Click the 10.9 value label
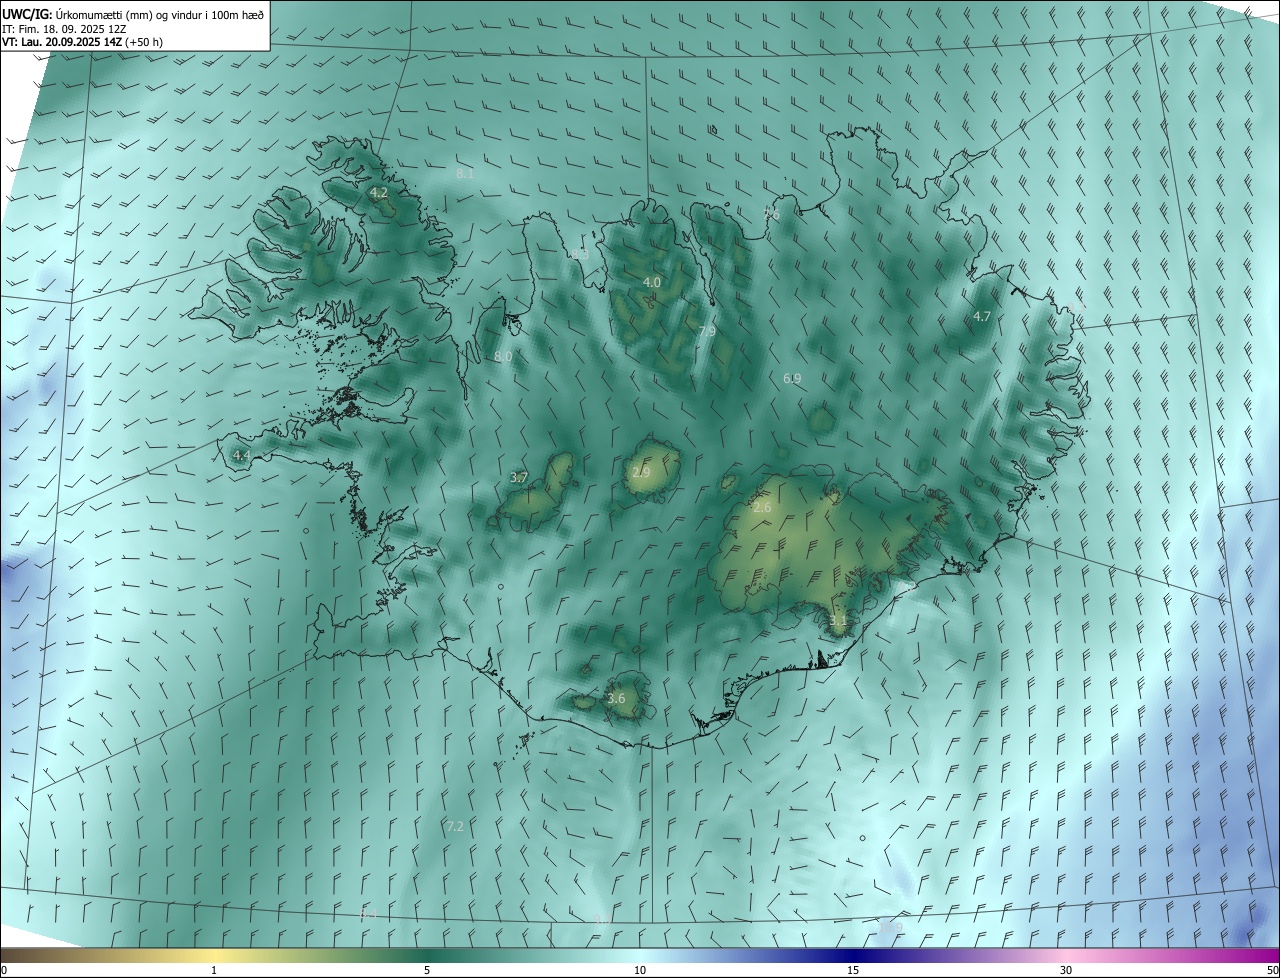This screenshot has width=1280, height=978. click(890, 928)
